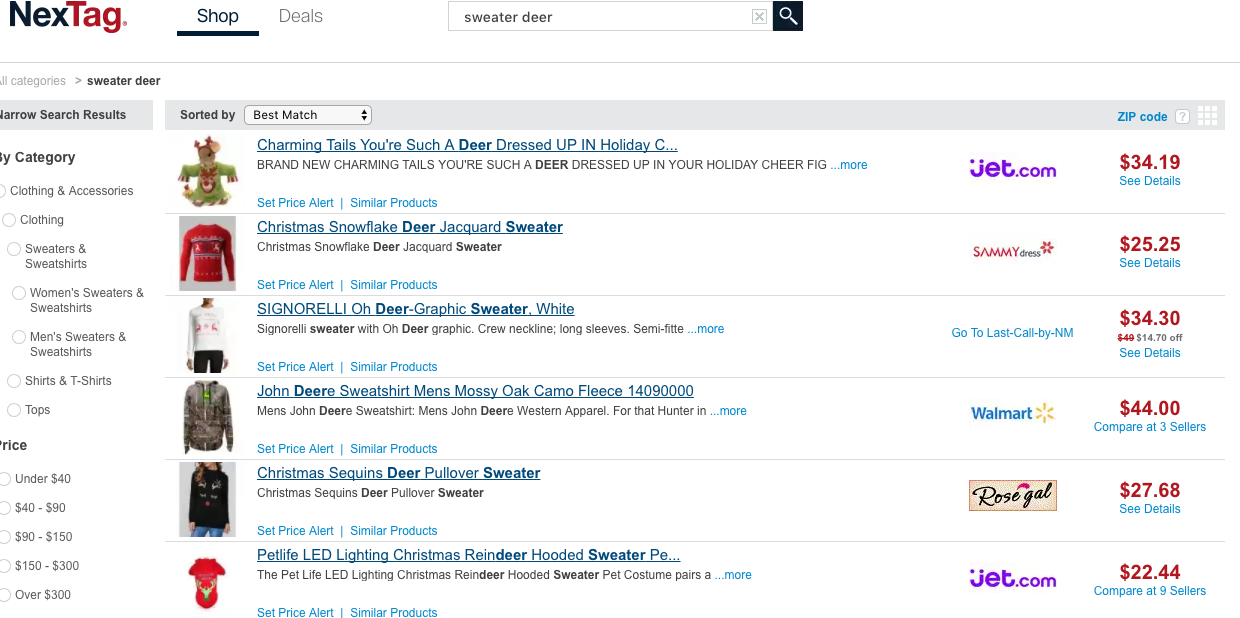The width and height of the screenshot is (1240, 618).
Task: Select Women's Sweaters & Sweatshirts radio
Action: (19, 293)
